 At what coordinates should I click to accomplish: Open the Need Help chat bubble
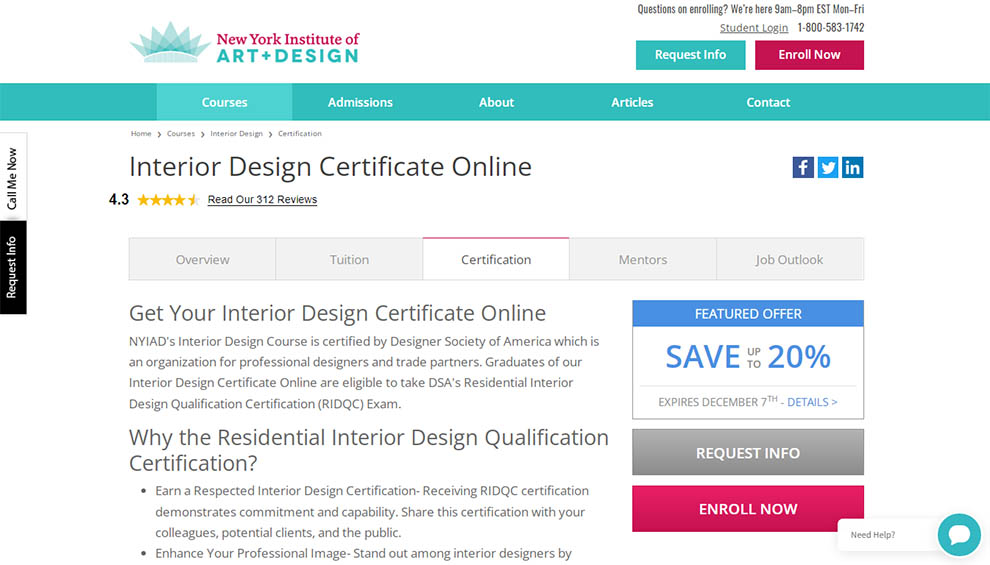(958, 534)
